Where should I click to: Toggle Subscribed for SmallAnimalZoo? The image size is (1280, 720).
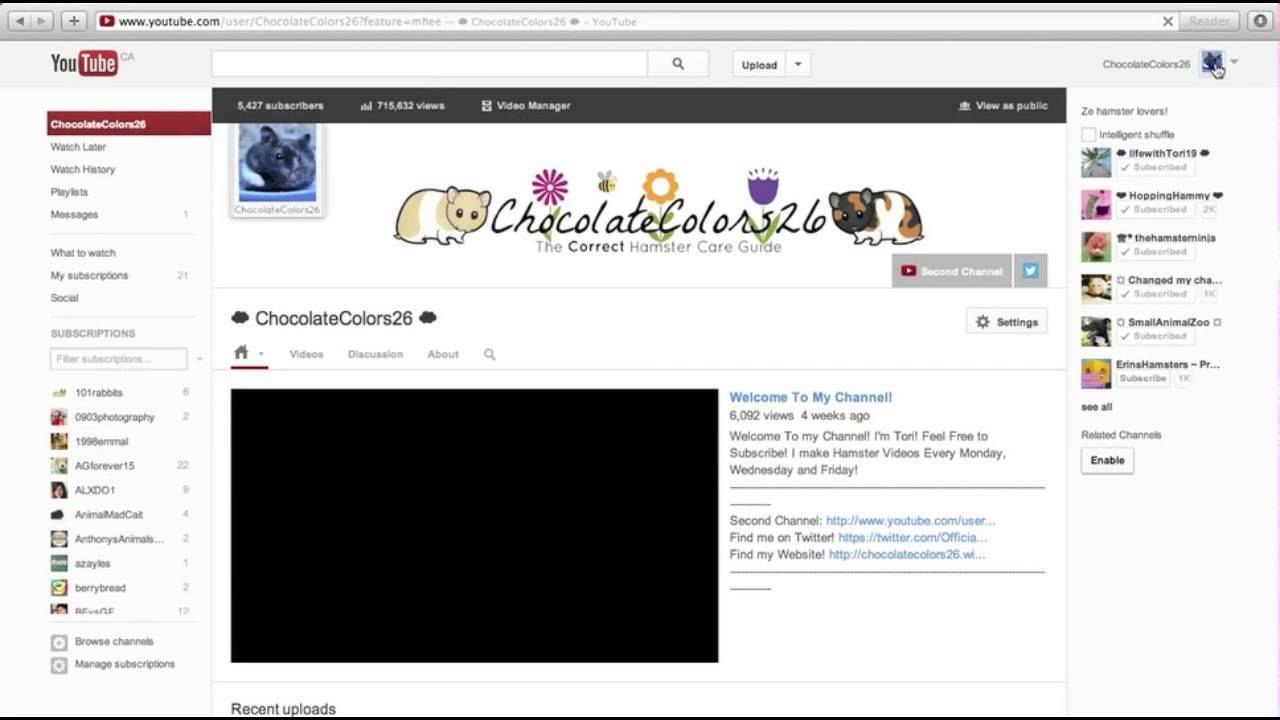tap(1153, 336)
